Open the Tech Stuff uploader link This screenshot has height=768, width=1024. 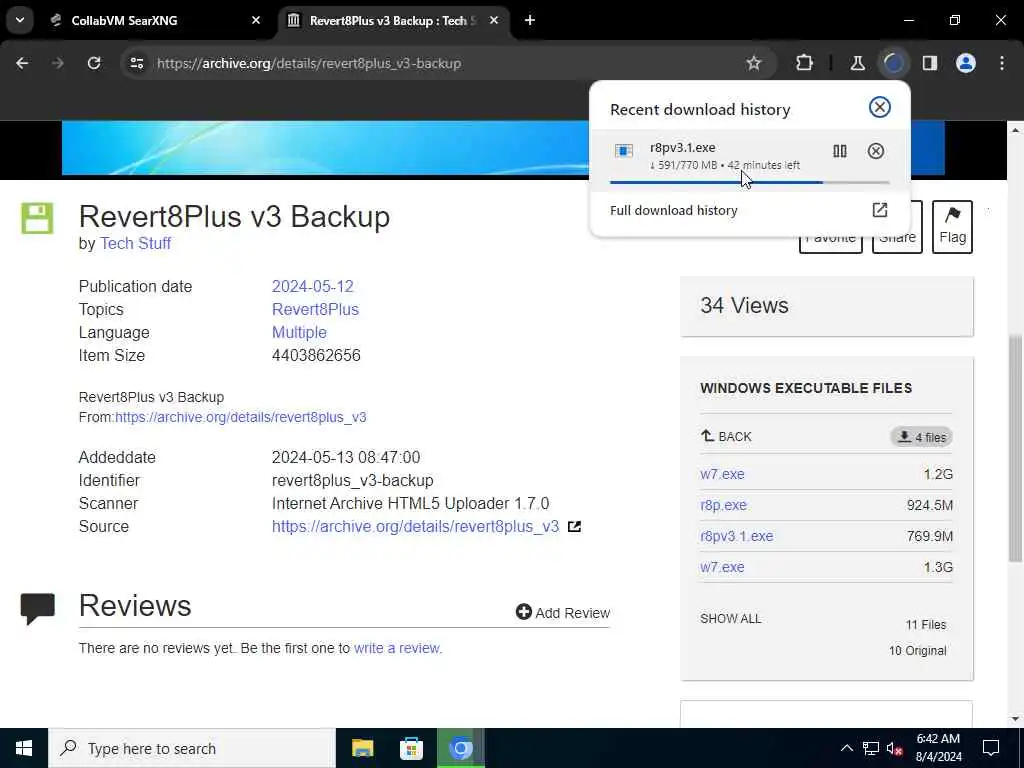click(135, 244)
